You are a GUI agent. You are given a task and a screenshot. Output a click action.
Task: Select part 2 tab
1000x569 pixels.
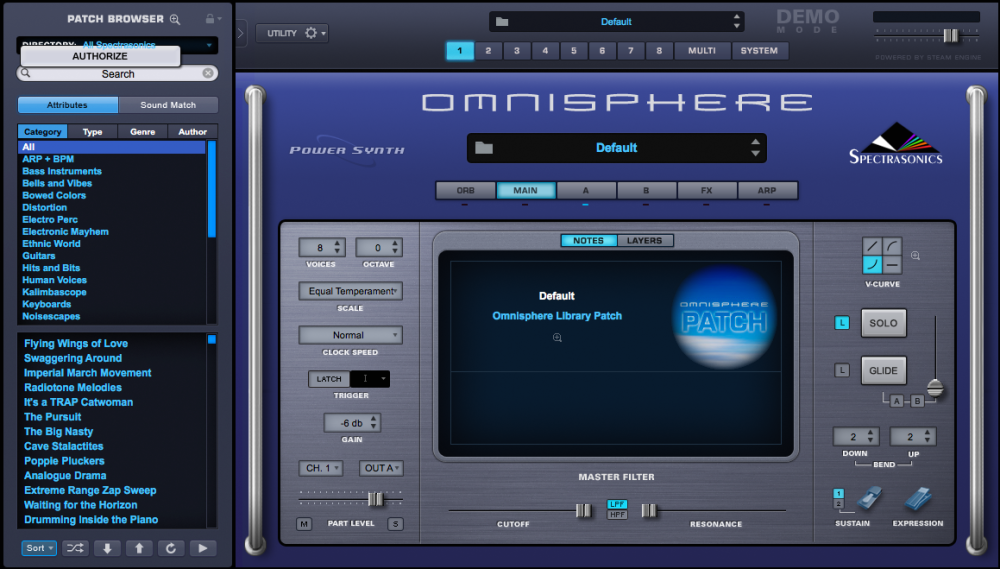pos(488,50)
